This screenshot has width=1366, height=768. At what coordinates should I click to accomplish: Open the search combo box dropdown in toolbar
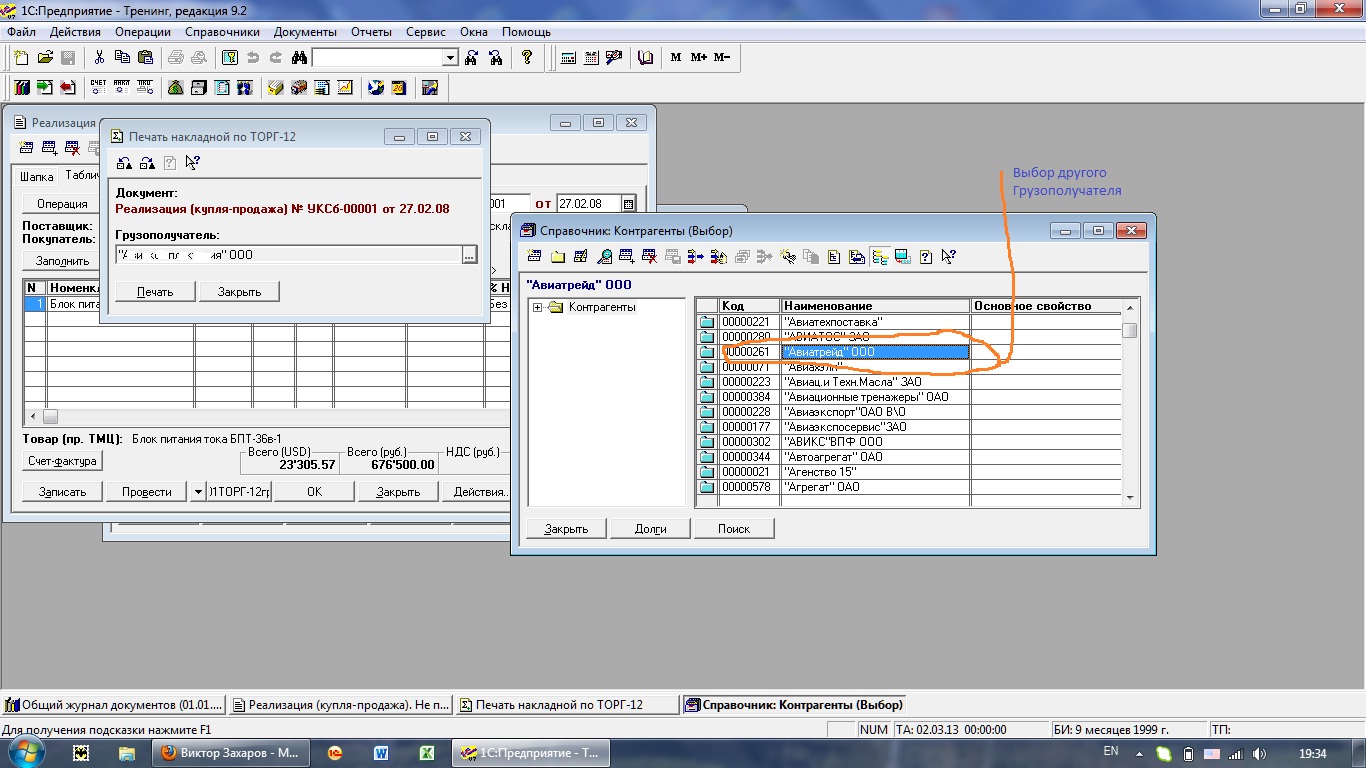point(450,58)
